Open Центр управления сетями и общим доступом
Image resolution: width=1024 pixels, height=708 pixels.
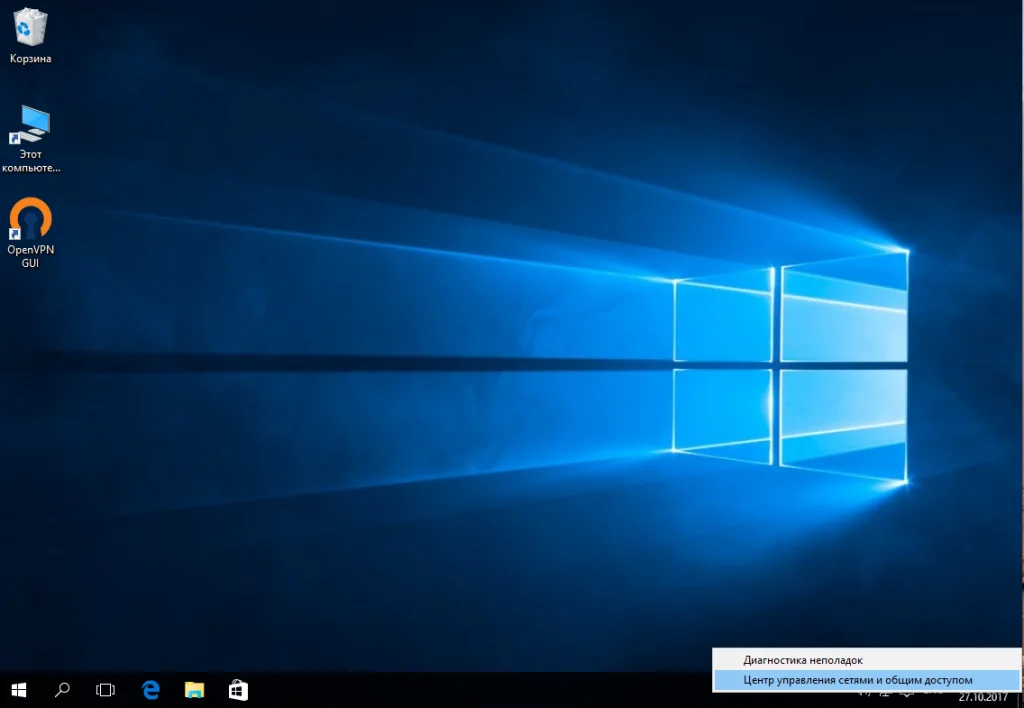click(x=867, y=680)
